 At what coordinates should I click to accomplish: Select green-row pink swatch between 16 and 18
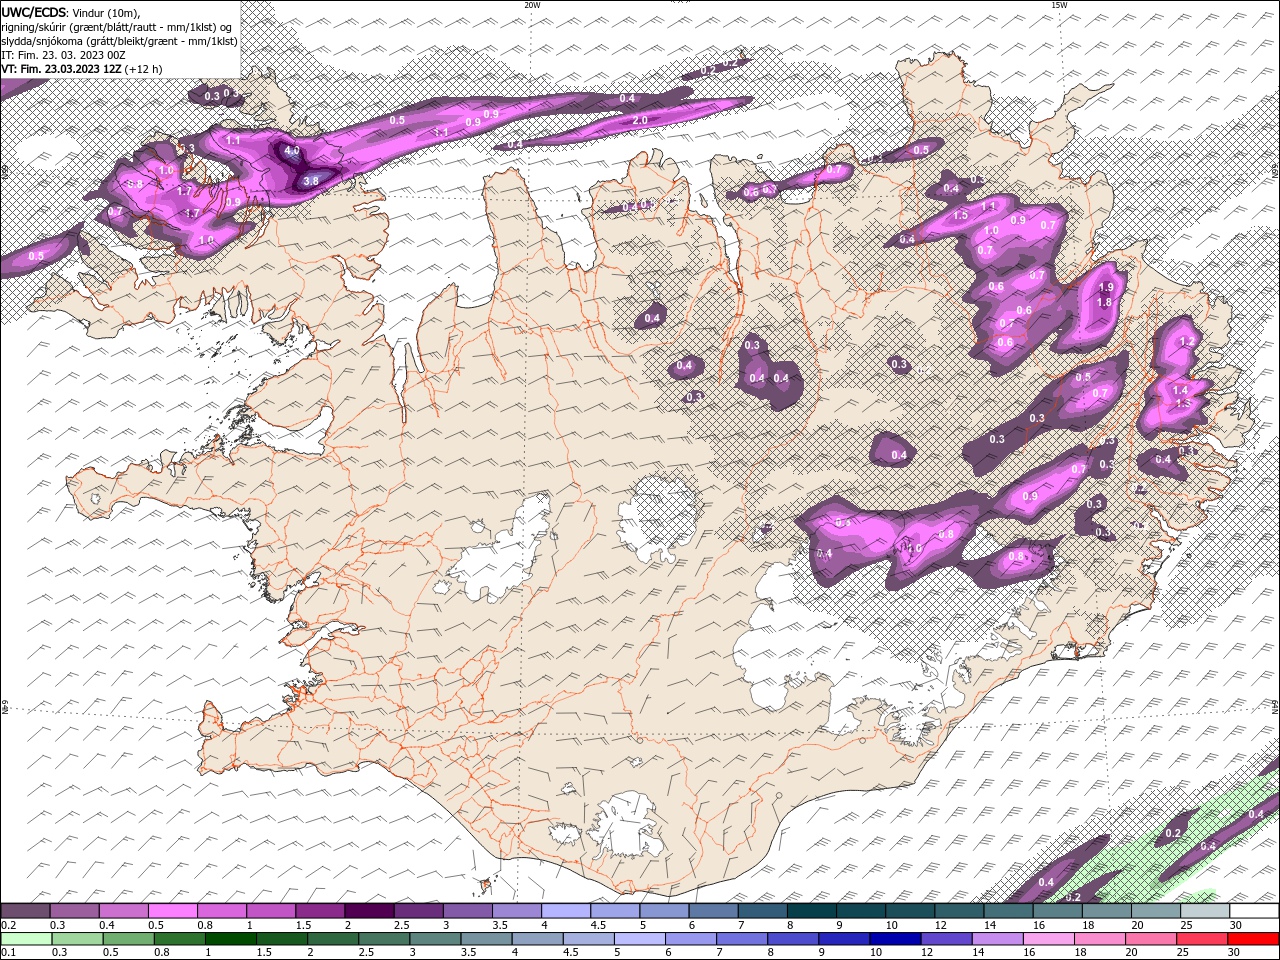[x=1050, y=938]
